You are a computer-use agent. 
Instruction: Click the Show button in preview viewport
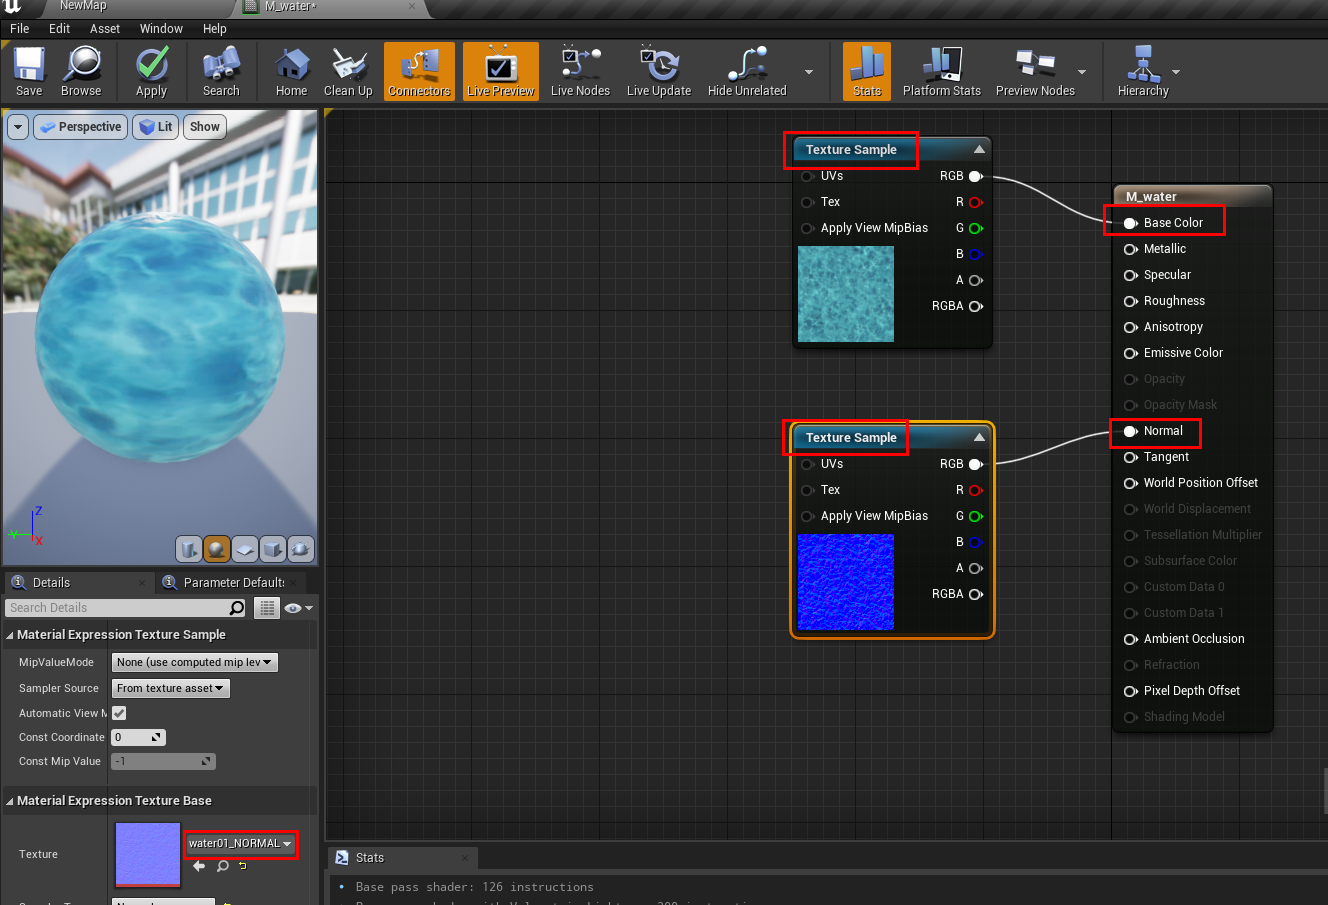tap(205, 127)
